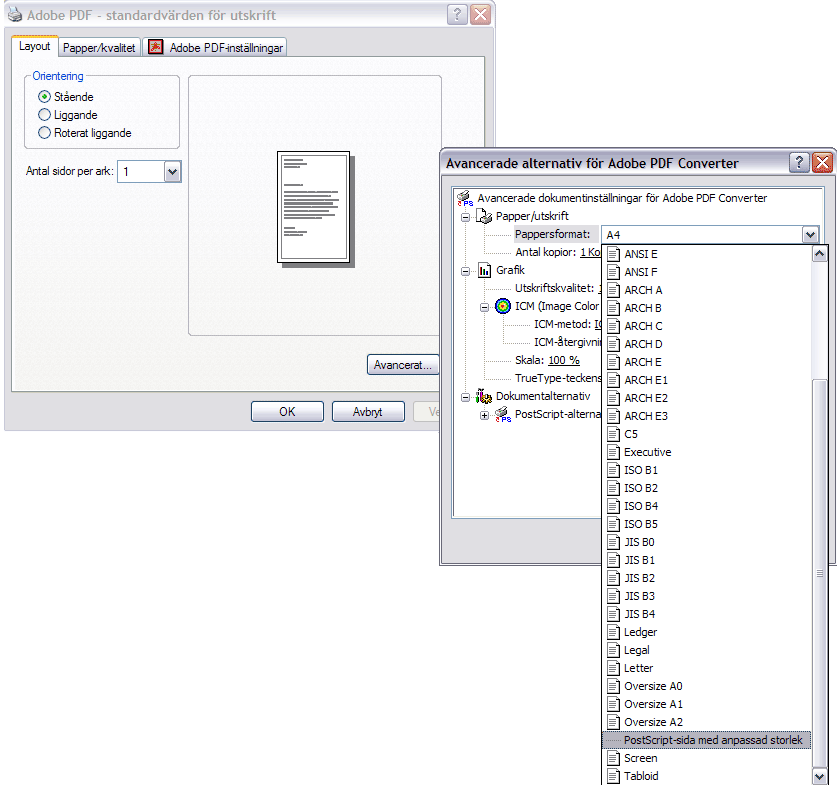840x785 pixels.
Task: Click the ARCH D page icon
Action: coord(614,344)
